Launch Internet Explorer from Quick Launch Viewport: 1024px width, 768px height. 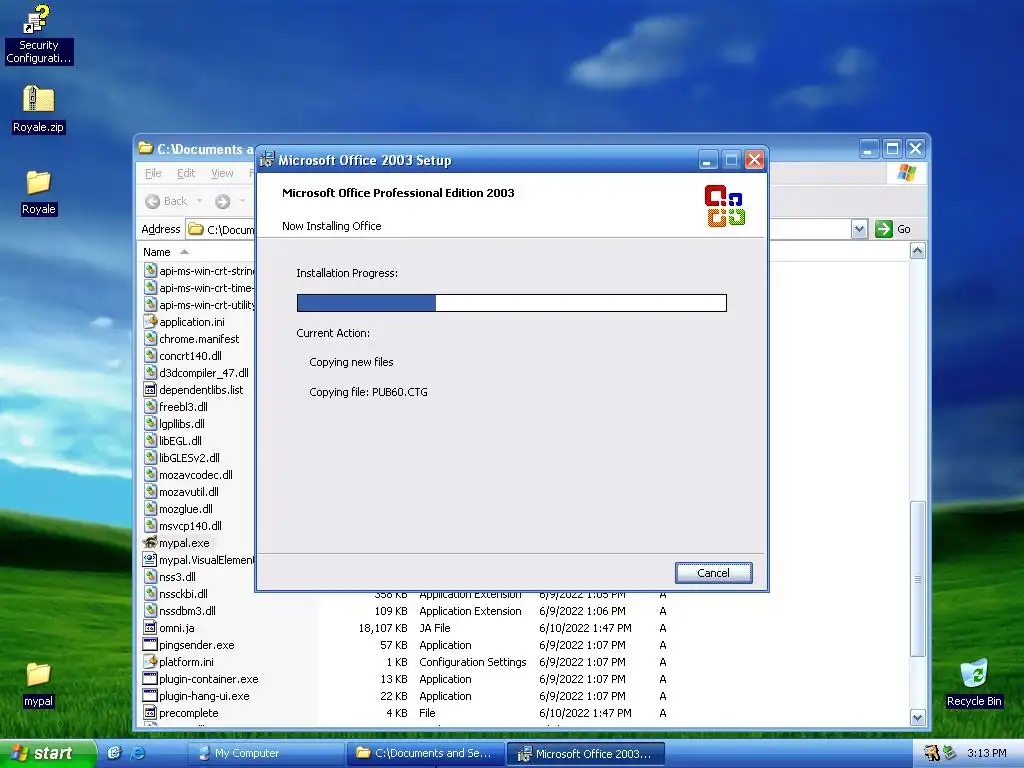[138, 753]
